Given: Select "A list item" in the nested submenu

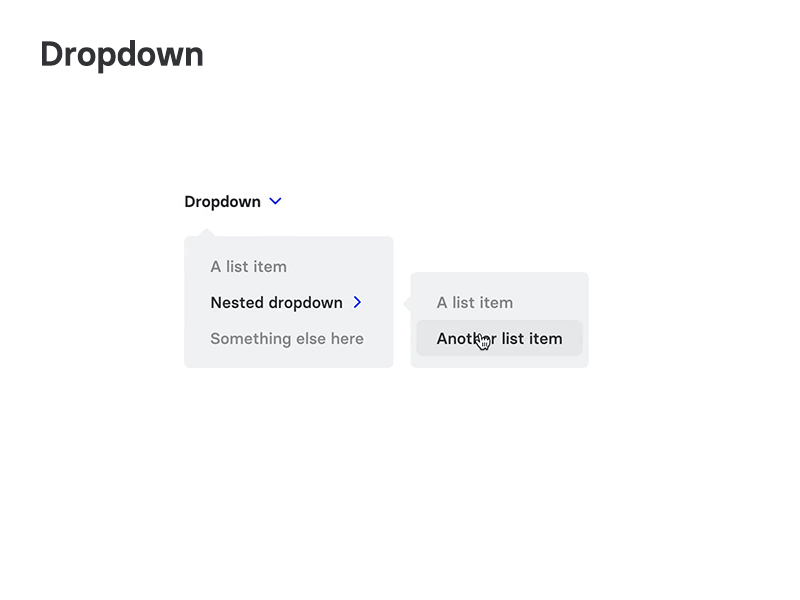Looking at the screenshot, I should click(x=474, y=303).
